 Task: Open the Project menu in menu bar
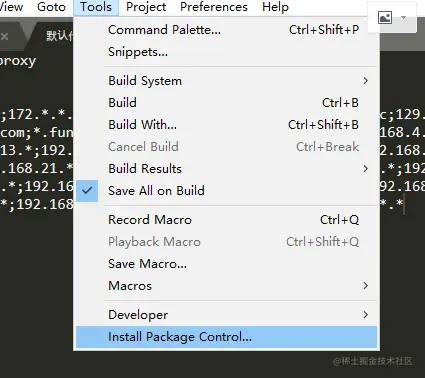coord(146,7)
